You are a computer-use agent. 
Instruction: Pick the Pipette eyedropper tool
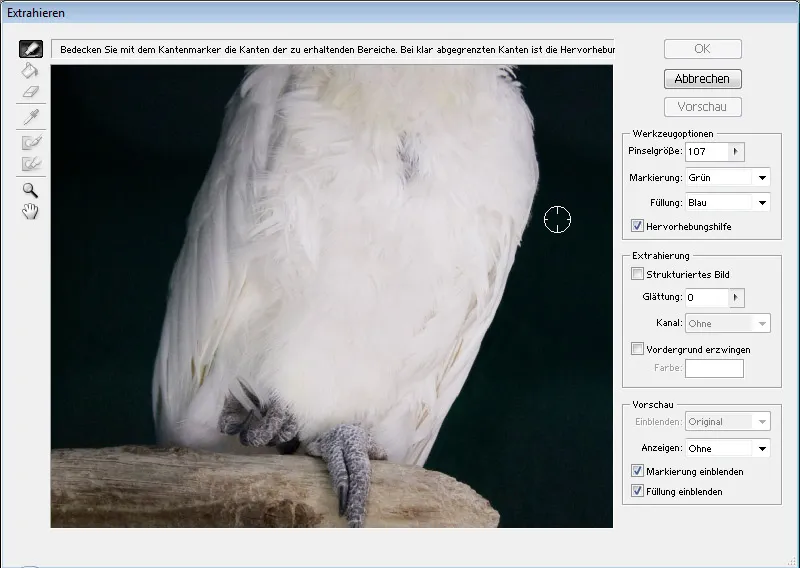(x=31, y=118)
